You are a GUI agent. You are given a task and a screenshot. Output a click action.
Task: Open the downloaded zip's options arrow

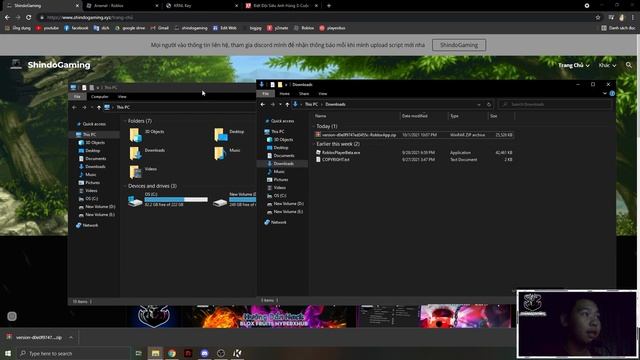pyautogui.click(x=71, y=338)
